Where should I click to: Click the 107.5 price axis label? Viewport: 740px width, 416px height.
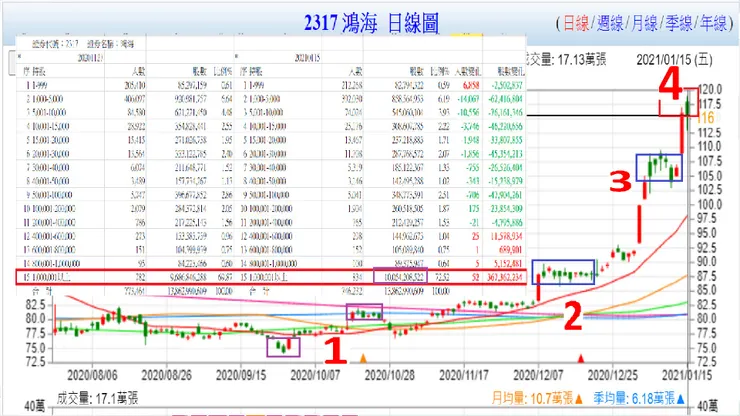(x=710, y=161)
